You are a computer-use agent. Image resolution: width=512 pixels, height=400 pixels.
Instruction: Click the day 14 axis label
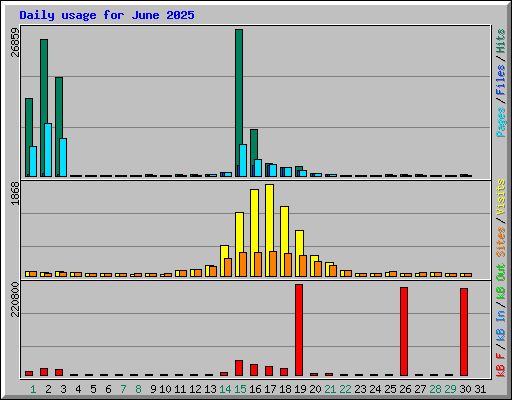225,389
